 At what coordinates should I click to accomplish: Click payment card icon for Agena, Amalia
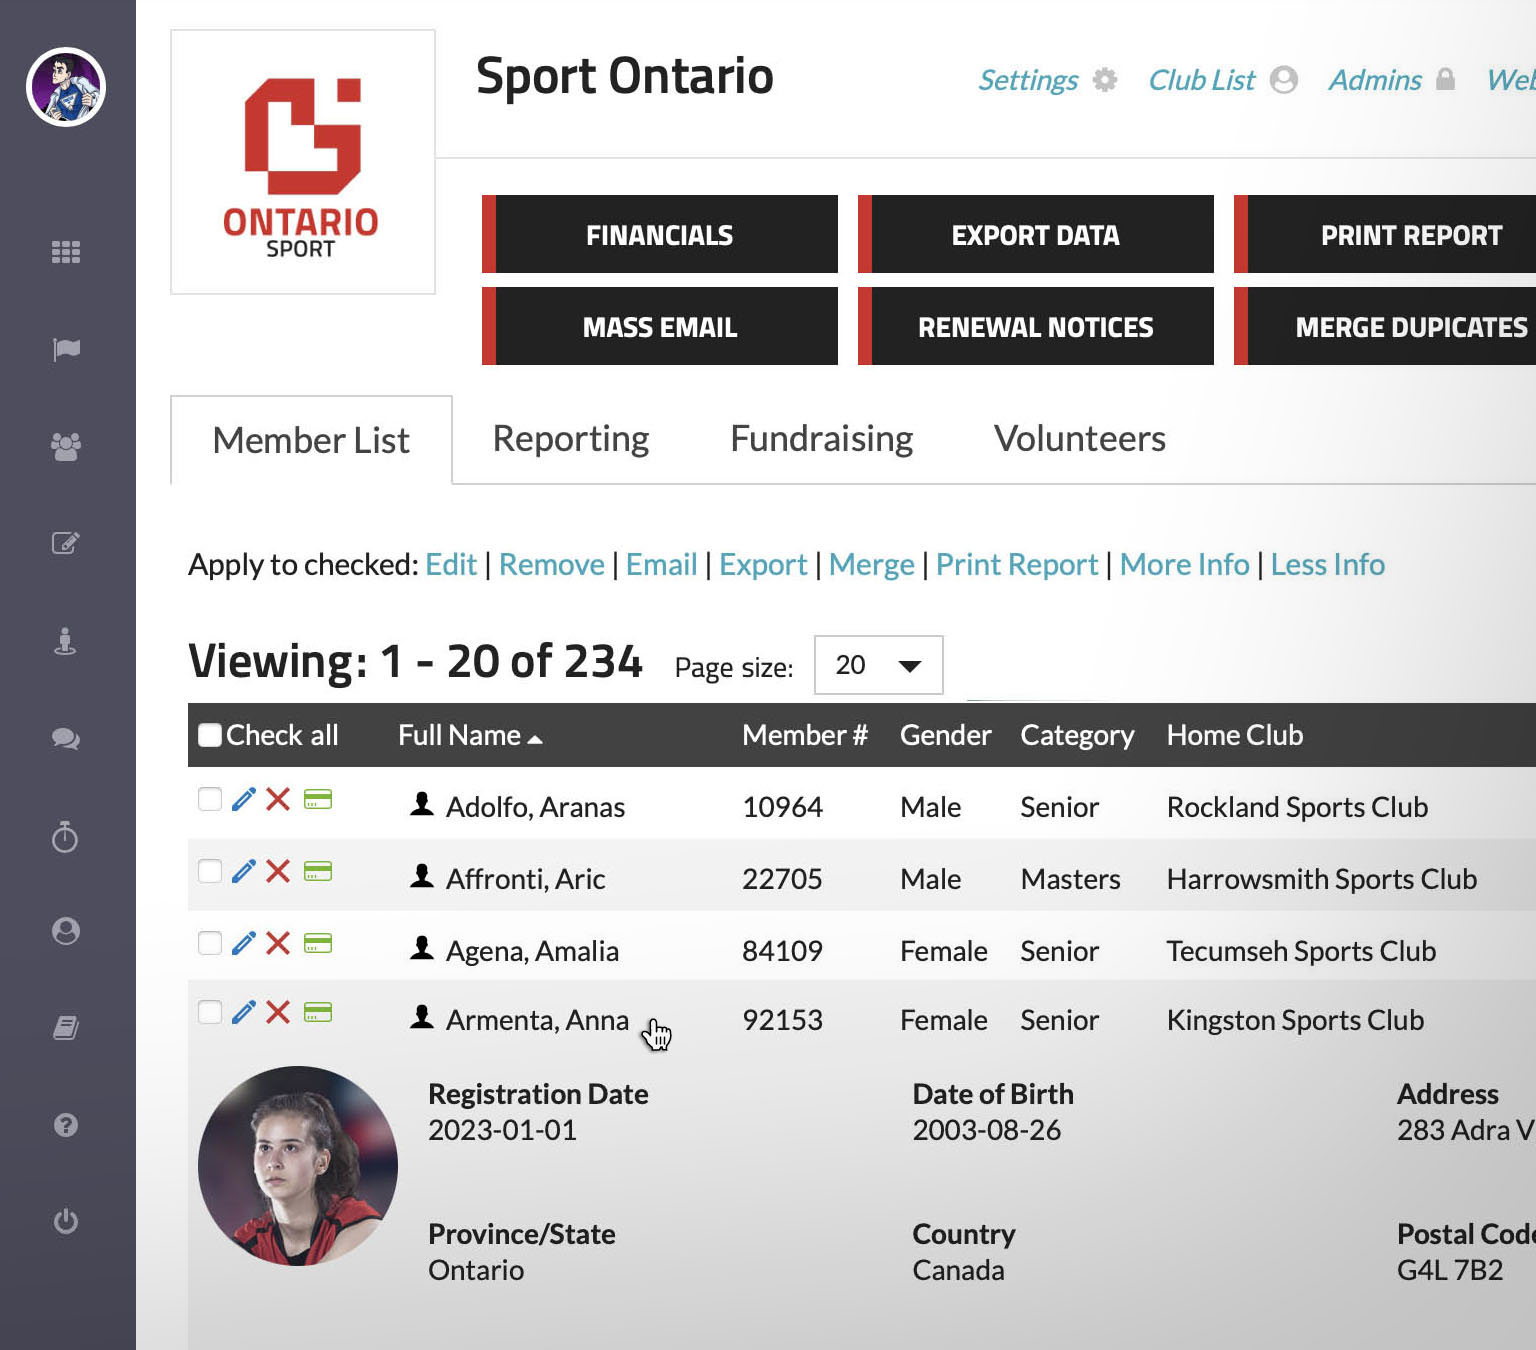point(318,943)
